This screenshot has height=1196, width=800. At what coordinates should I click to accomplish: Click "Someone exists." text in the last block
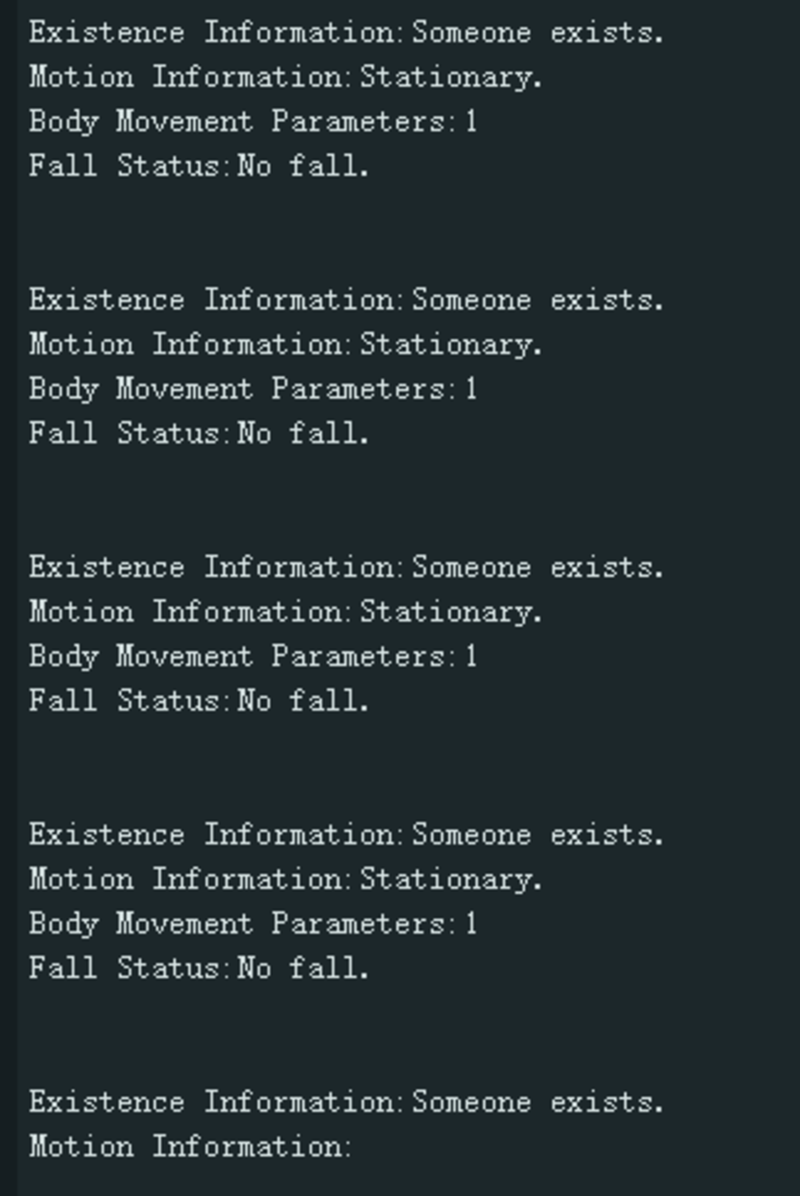pyautogui.click(x=538, y=1102)
